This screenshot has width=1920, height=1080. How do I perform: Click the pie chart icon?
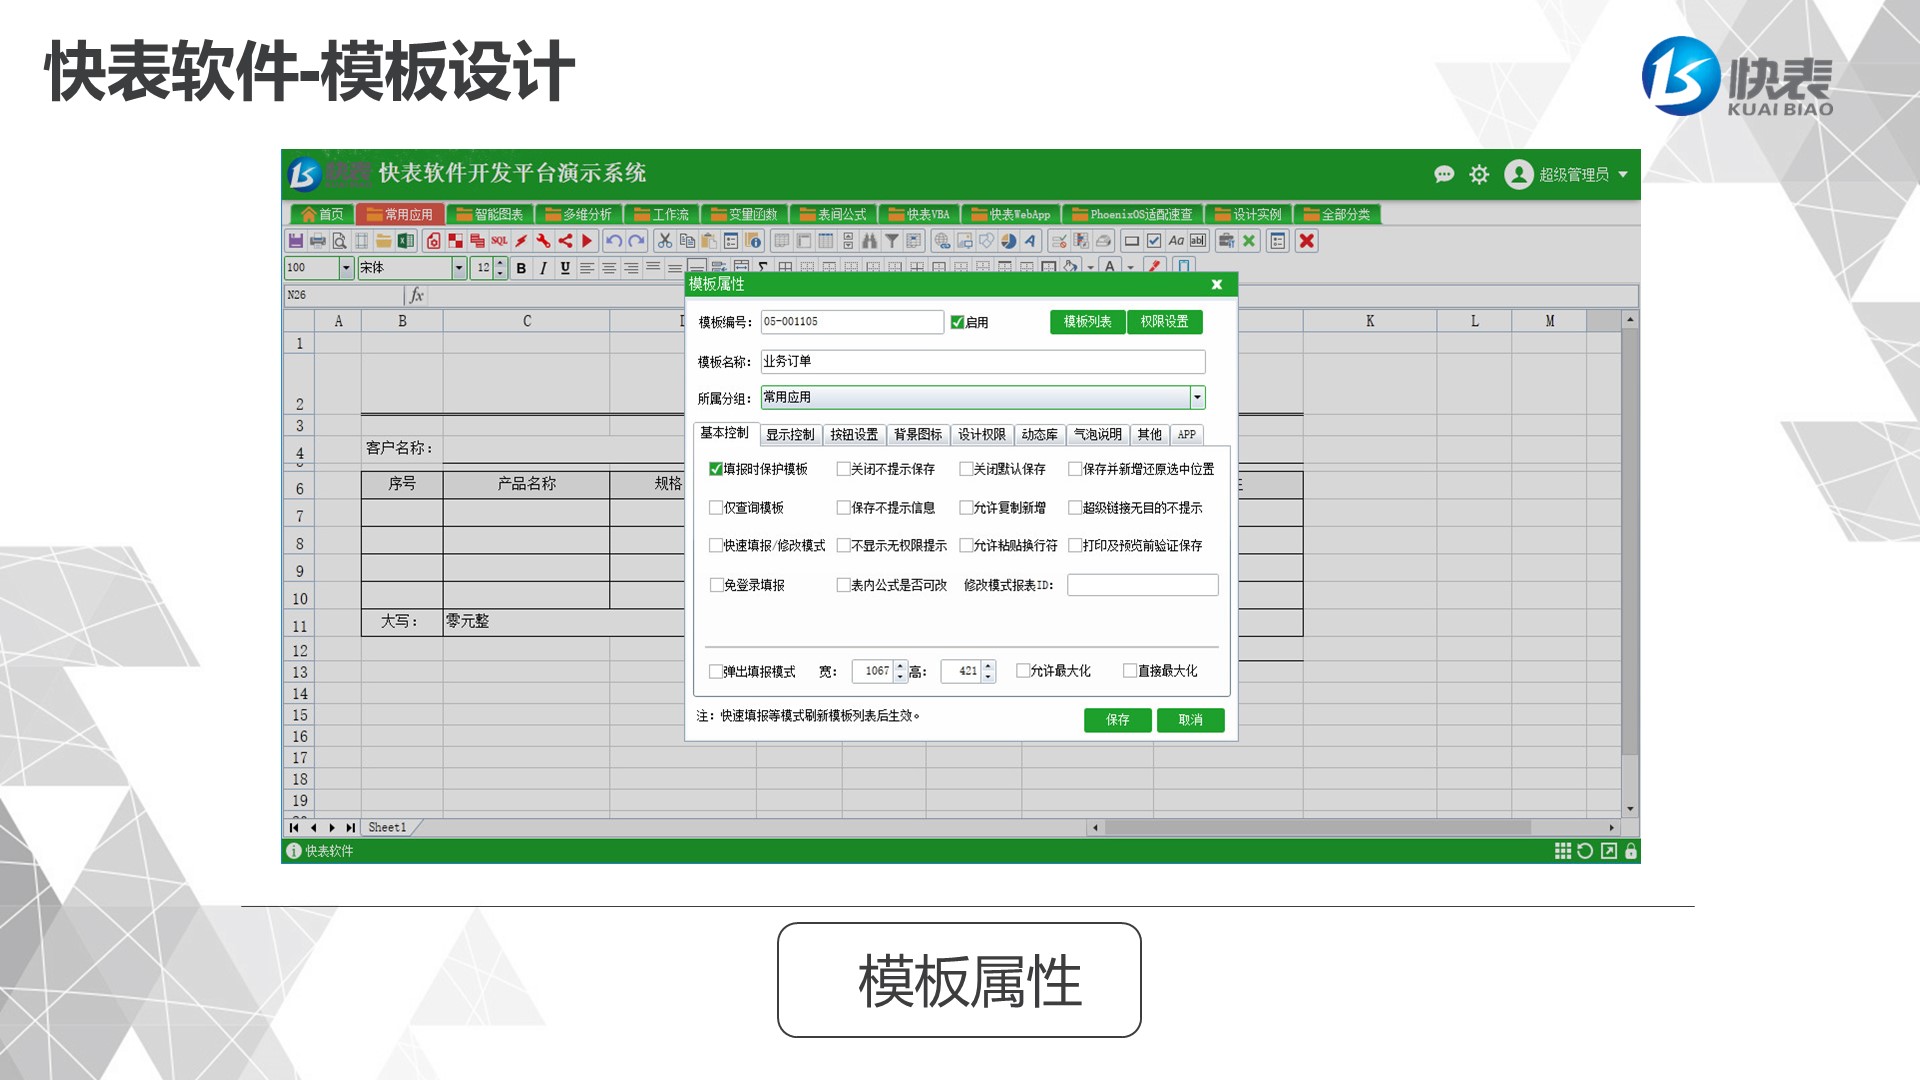click(x=1008, y=241)
